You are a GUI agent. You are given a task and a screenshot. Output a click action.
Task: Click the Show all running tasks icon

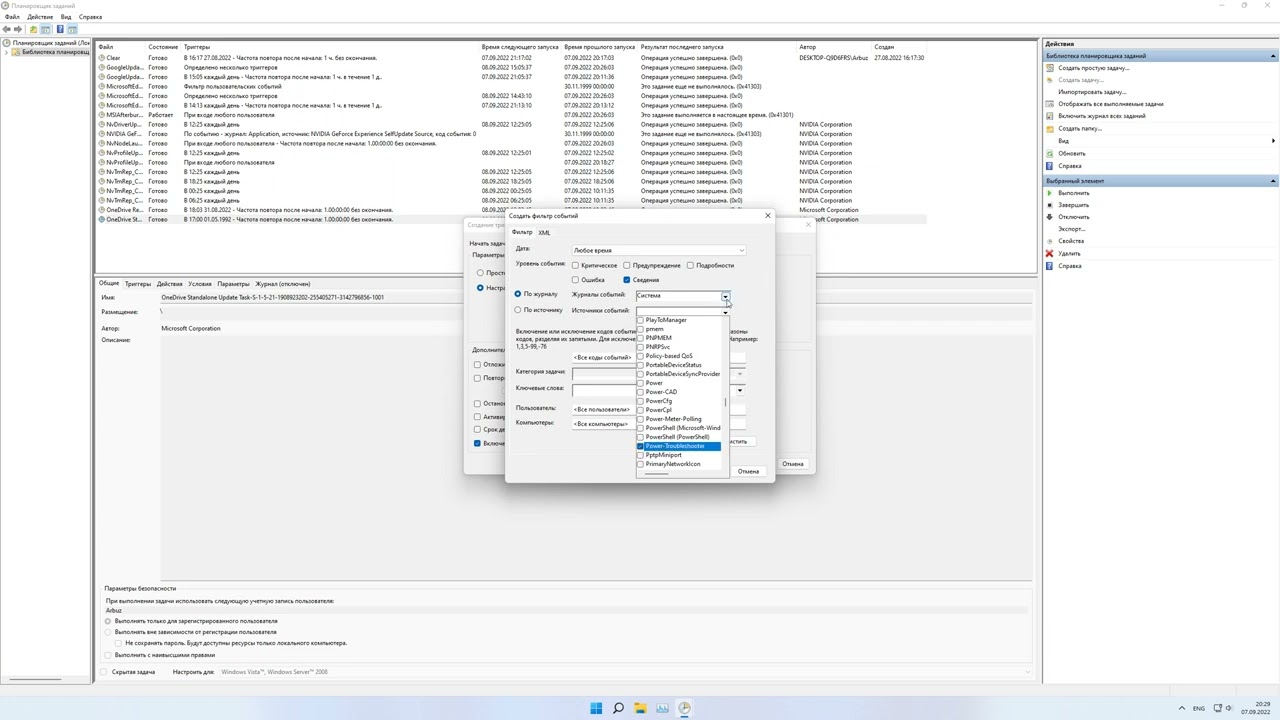click(1050, 104)
